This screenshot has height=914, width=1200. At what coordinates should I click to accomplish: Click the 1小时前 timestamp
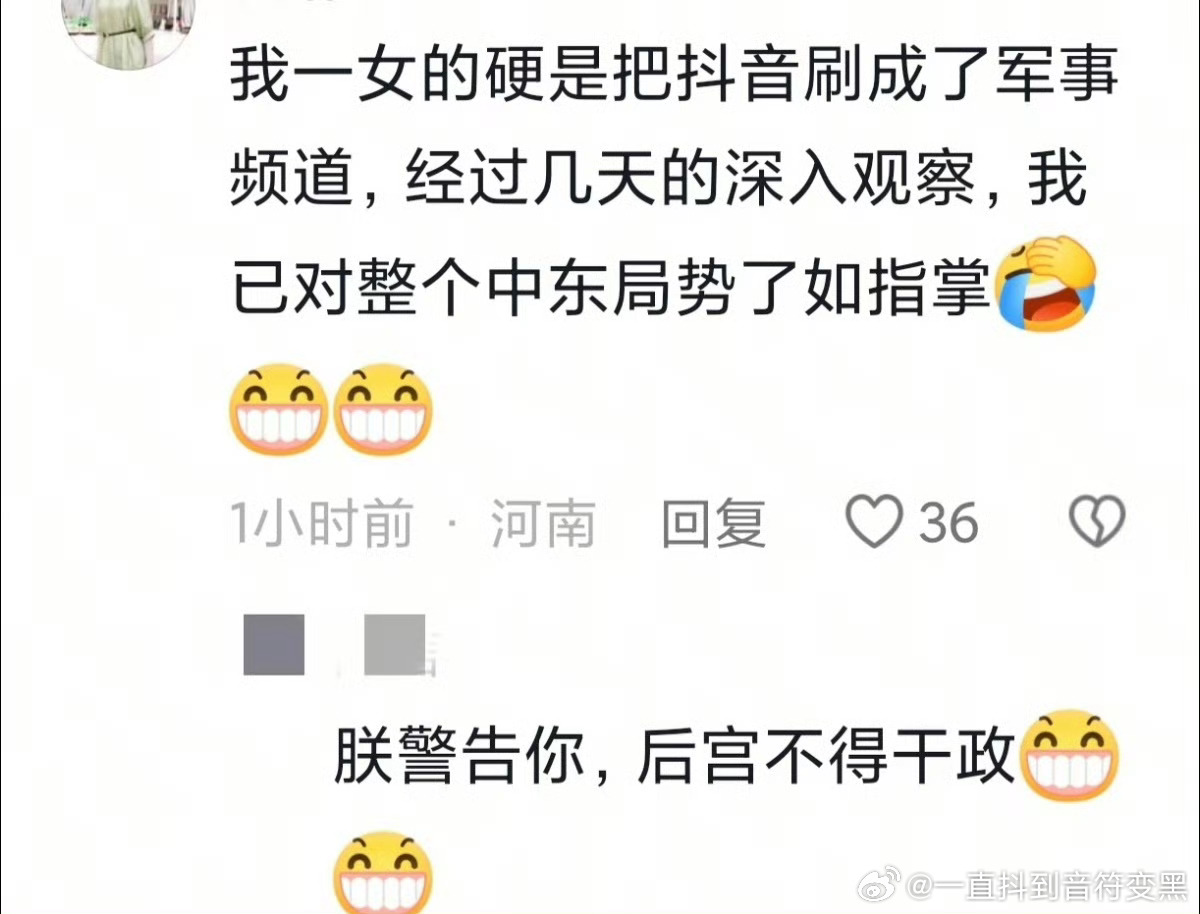click(322, 523)
